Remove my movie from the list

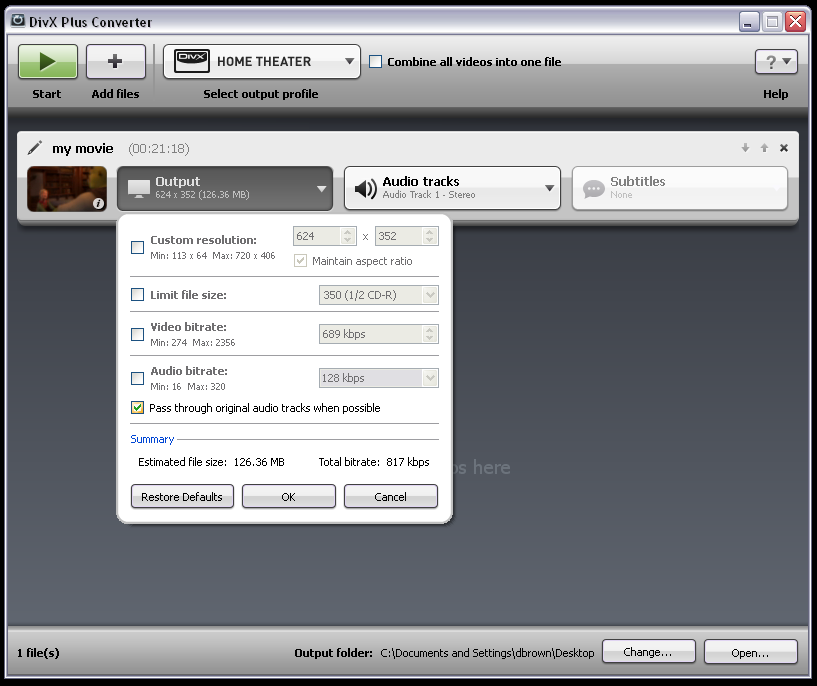[784, 148]
